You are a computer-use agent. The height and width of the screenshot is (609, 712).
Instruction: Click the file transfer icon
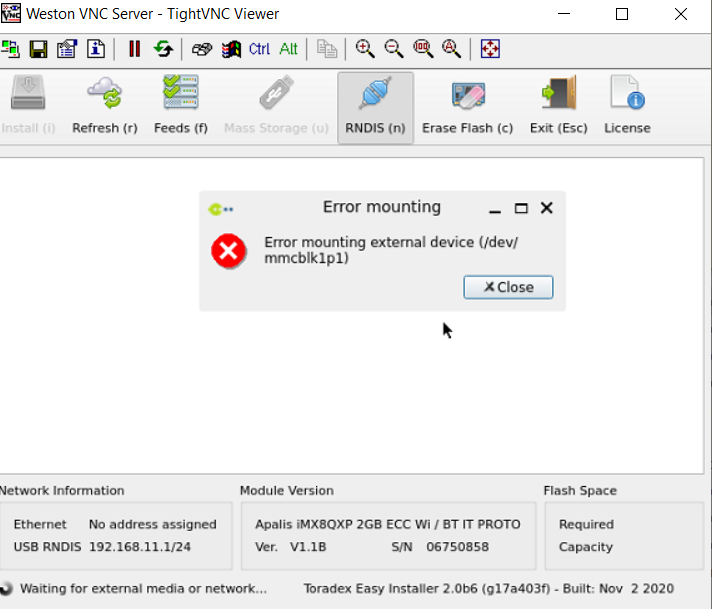[327, 49]
